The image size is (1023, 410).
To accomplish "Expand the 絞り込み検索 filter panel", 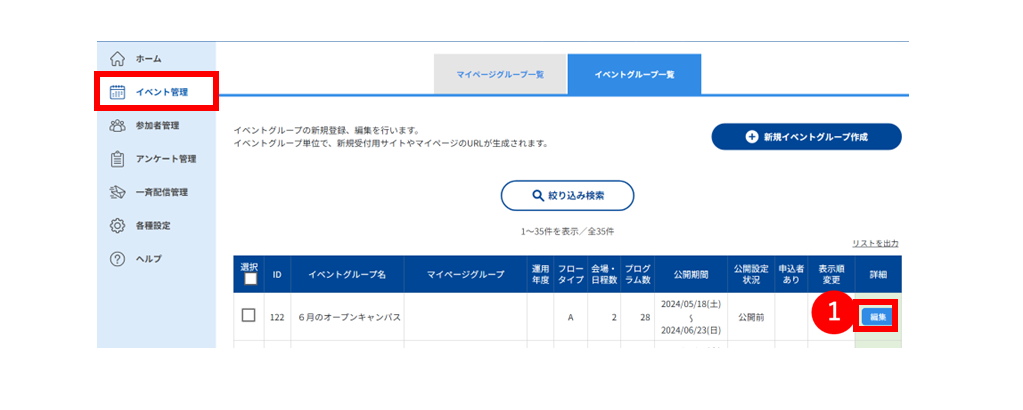I will [568, 195].
